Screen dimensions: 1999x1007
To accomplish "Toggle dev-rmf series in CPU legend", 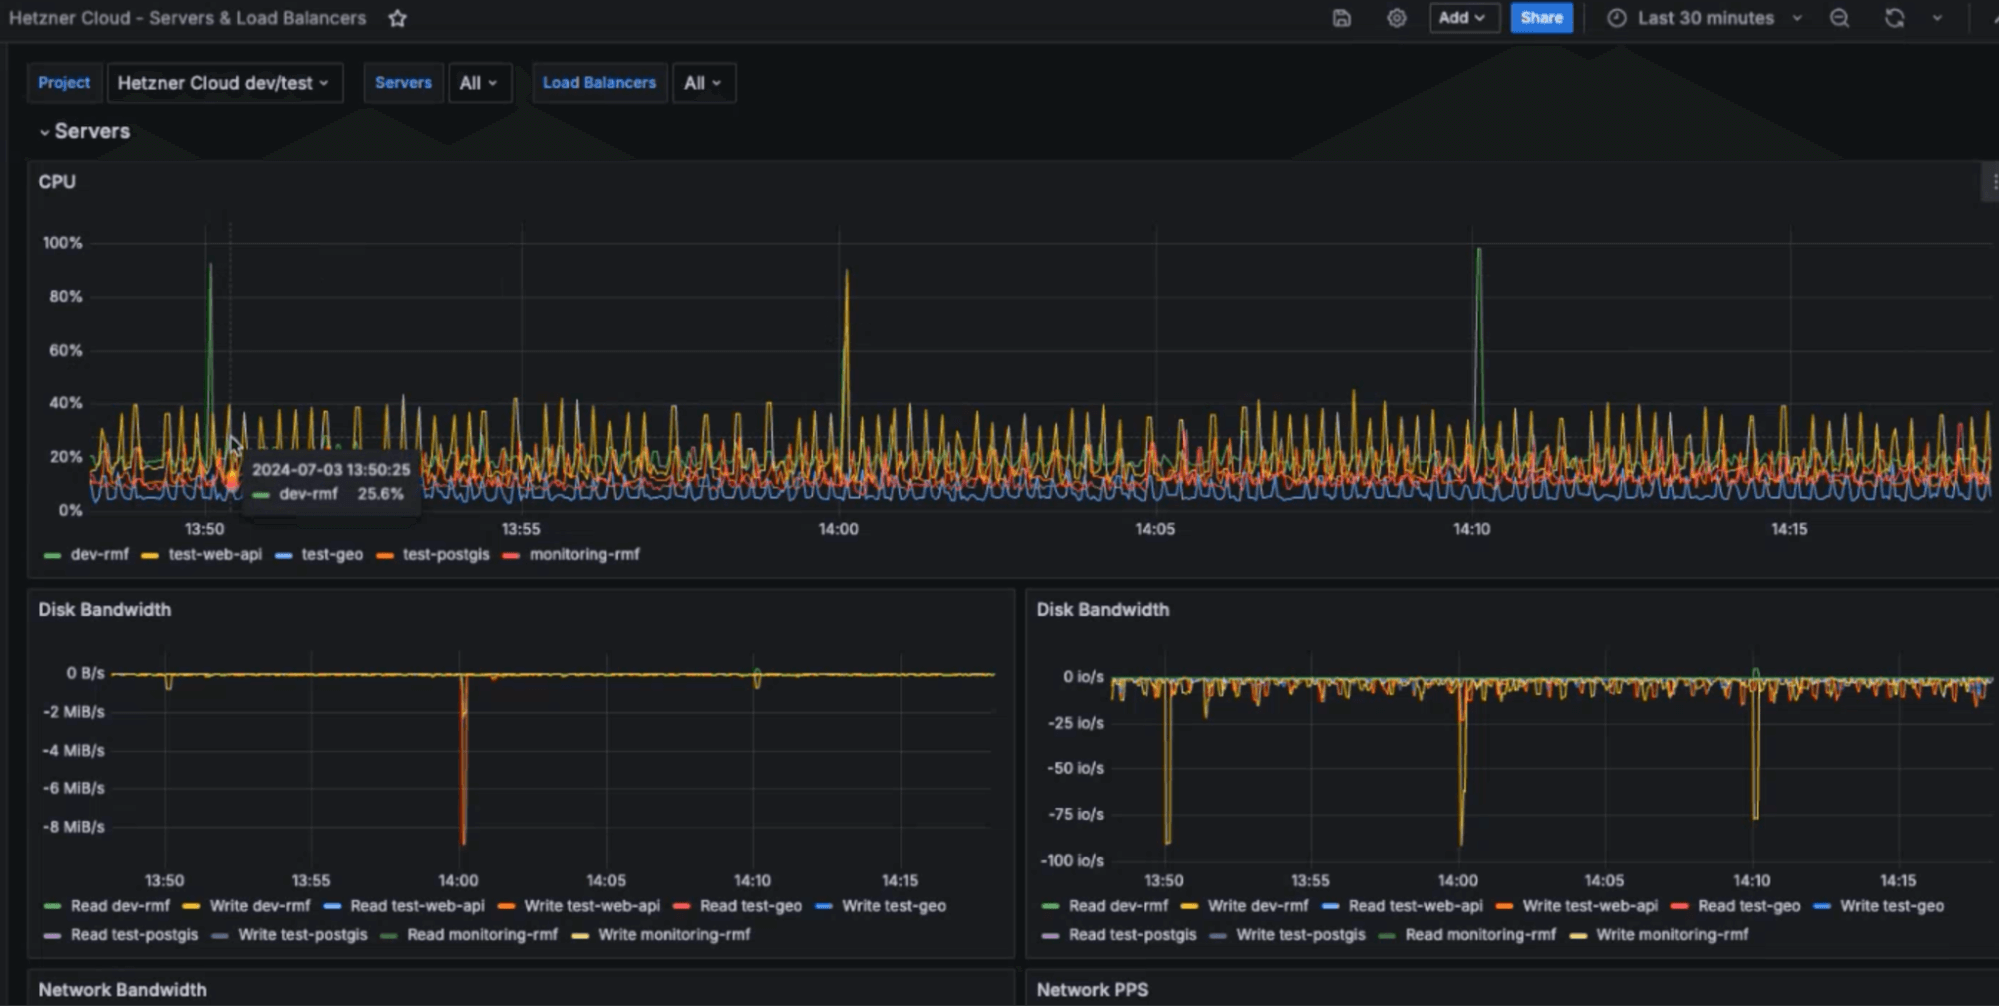I will tap(99, 554).
